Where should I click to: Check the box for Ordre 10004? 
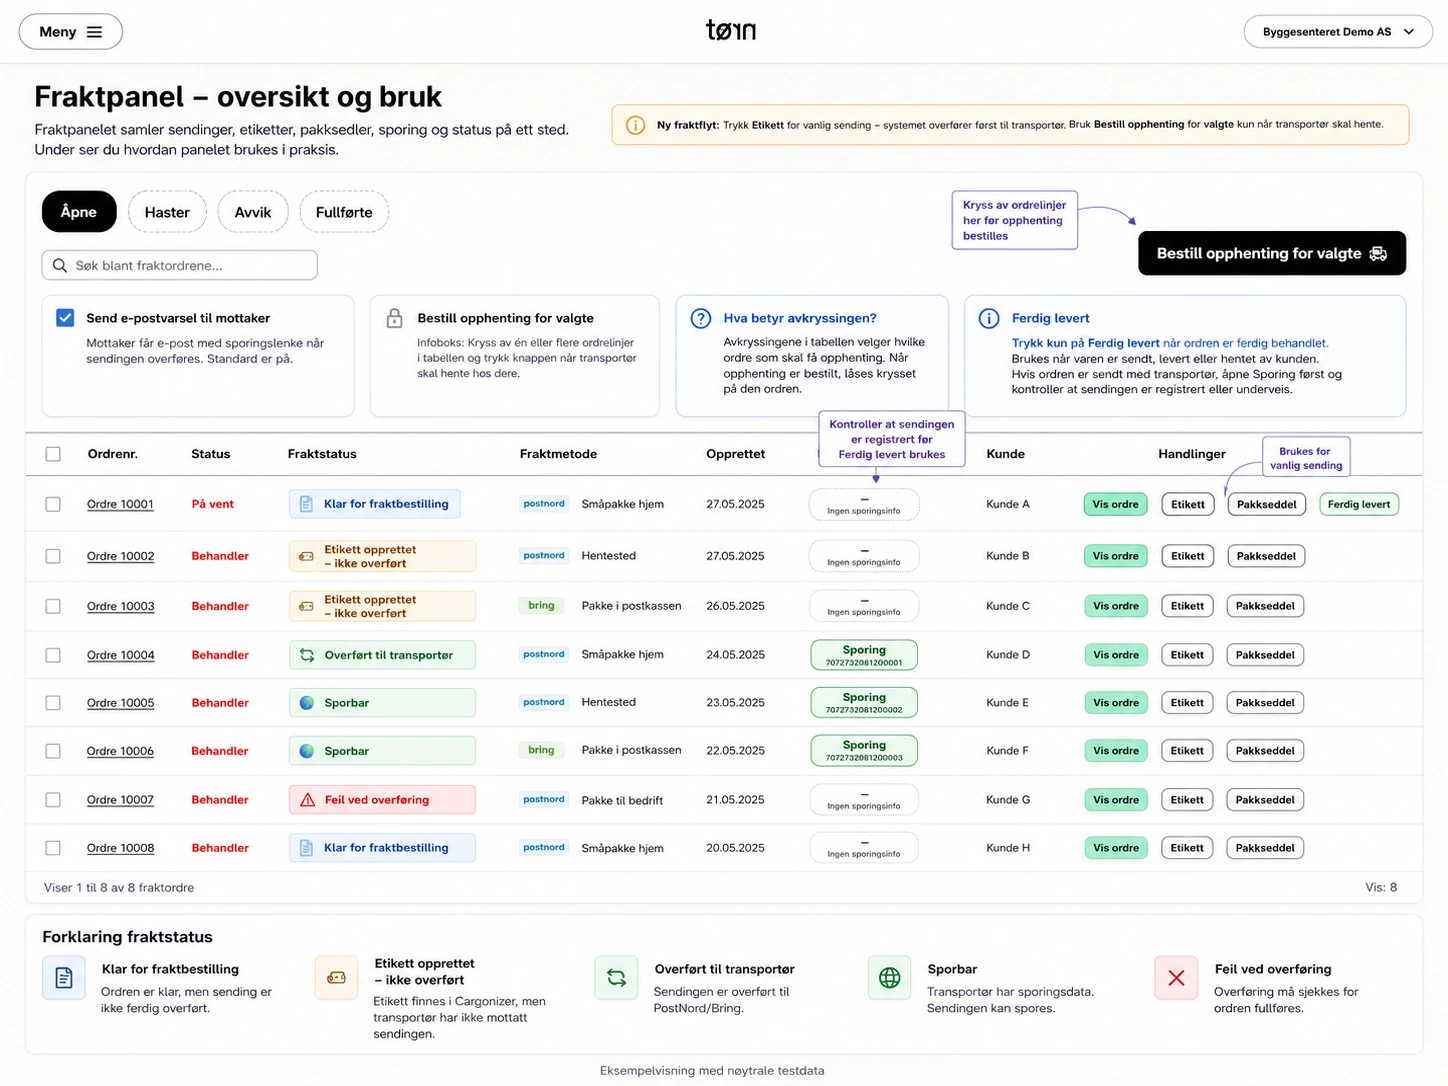[x=53, y=655]
